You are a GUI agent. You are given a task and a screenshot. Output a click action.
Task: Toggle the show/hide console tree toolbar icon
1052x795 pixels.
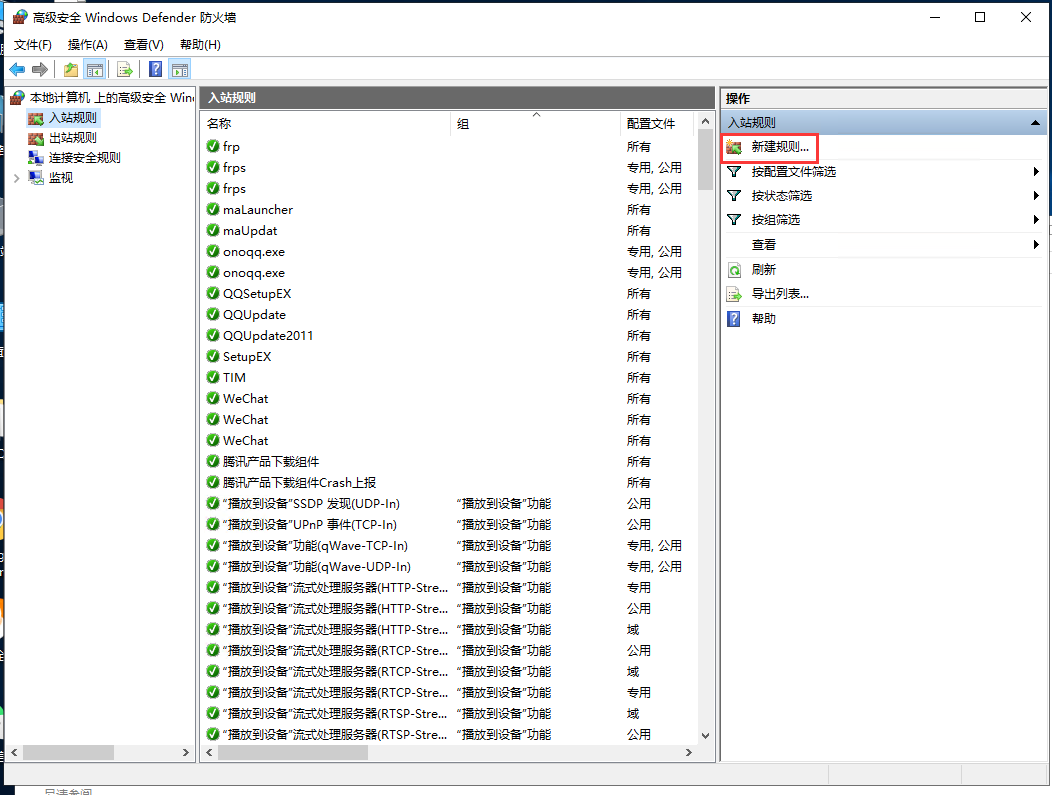pyautogui.click(x=95, y=69)
